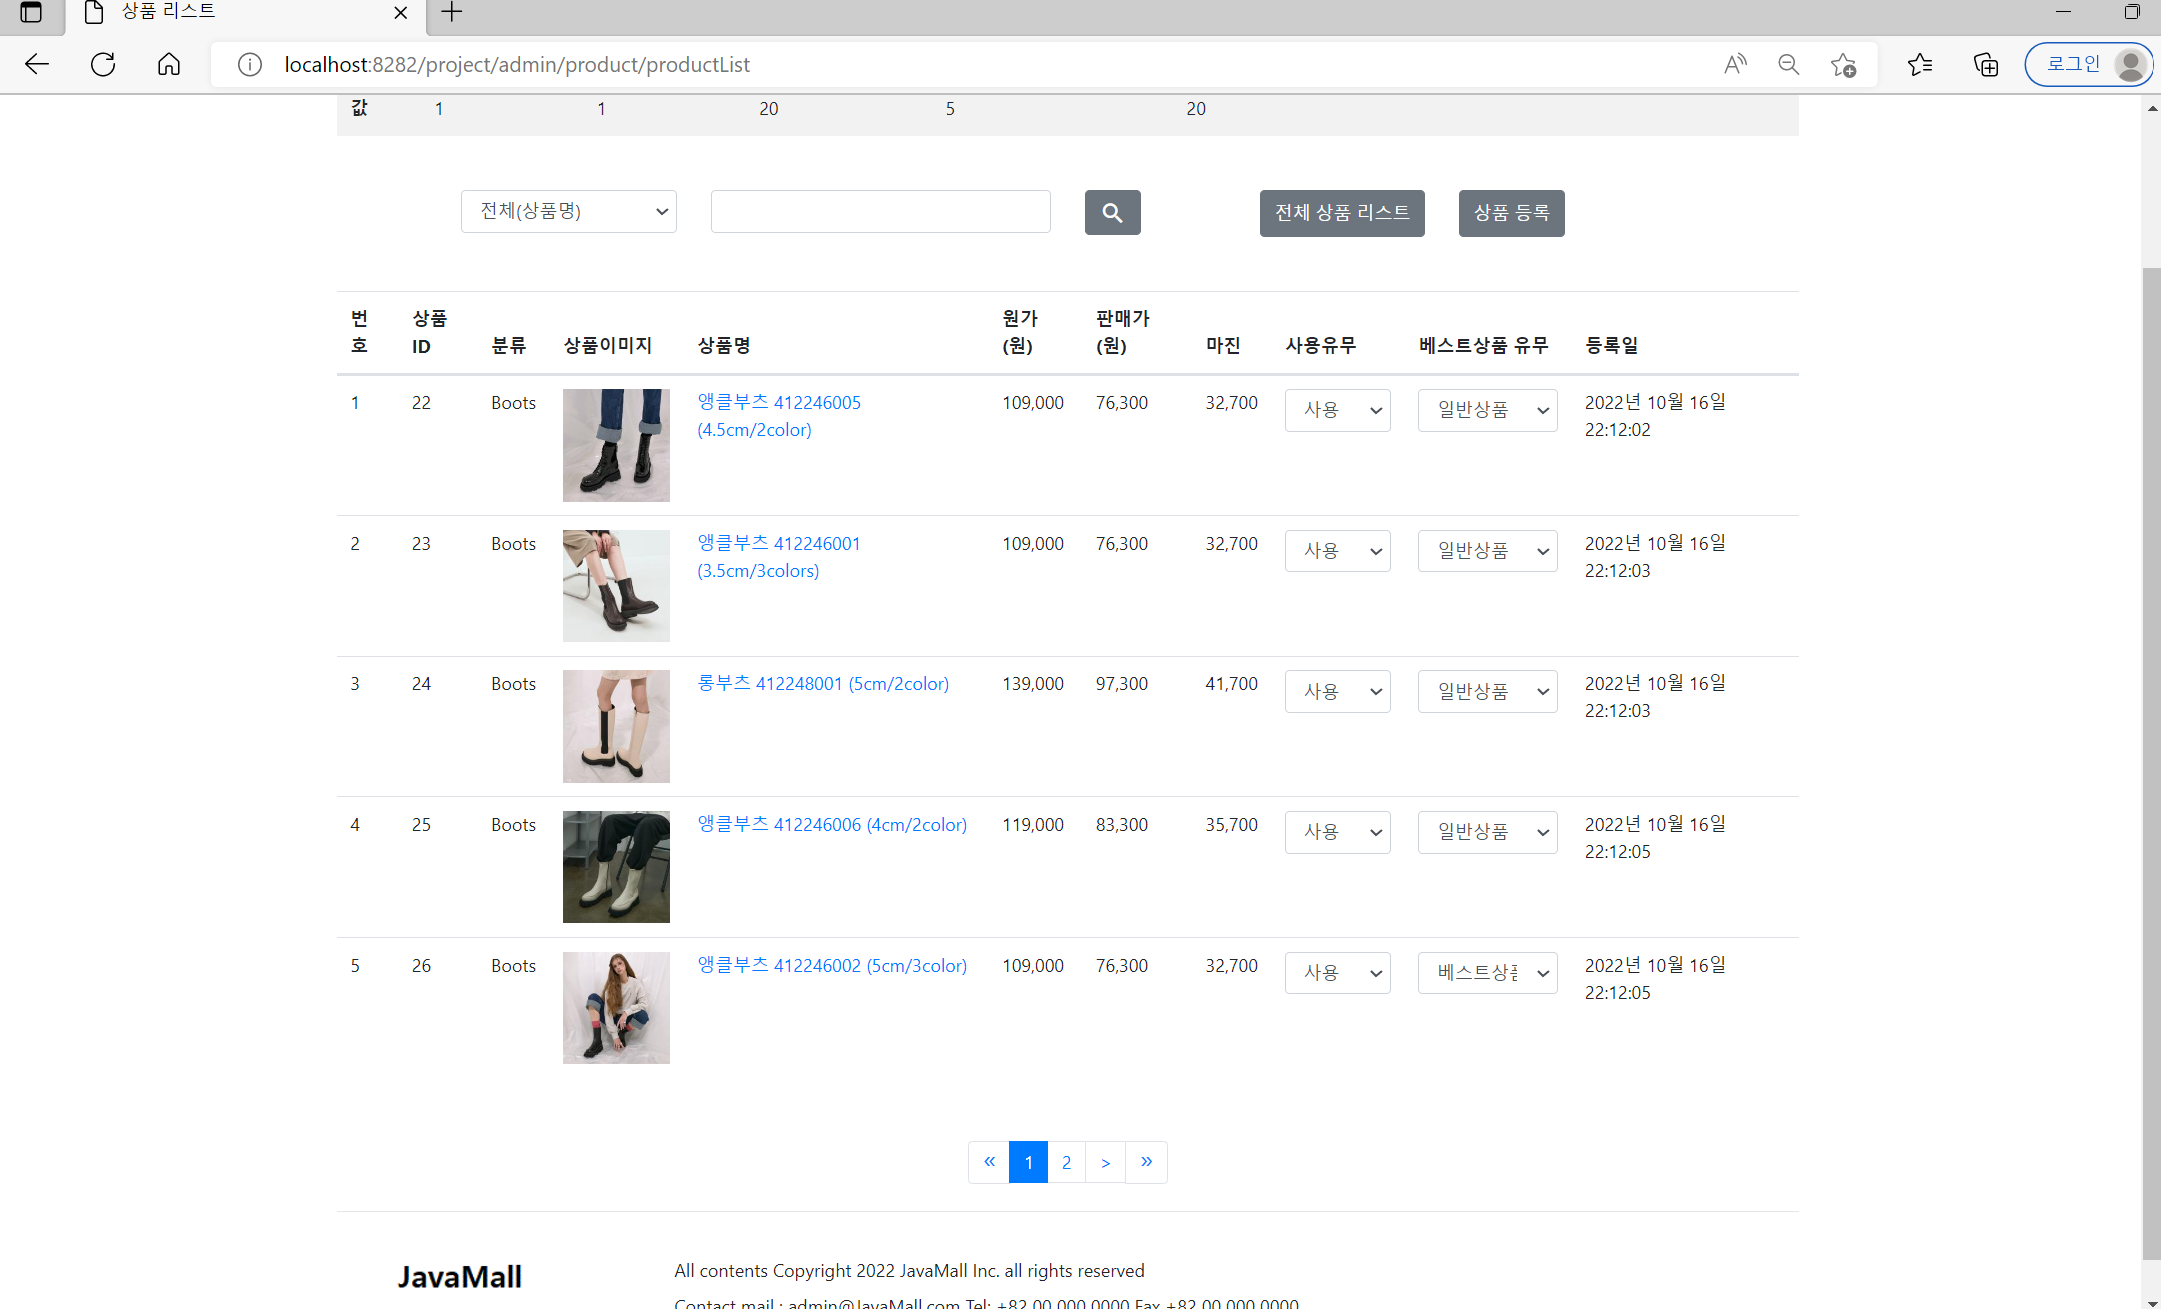Close the 상품 리스트 tab
The image size is (2161, 1309).
[x=400, y=12]
